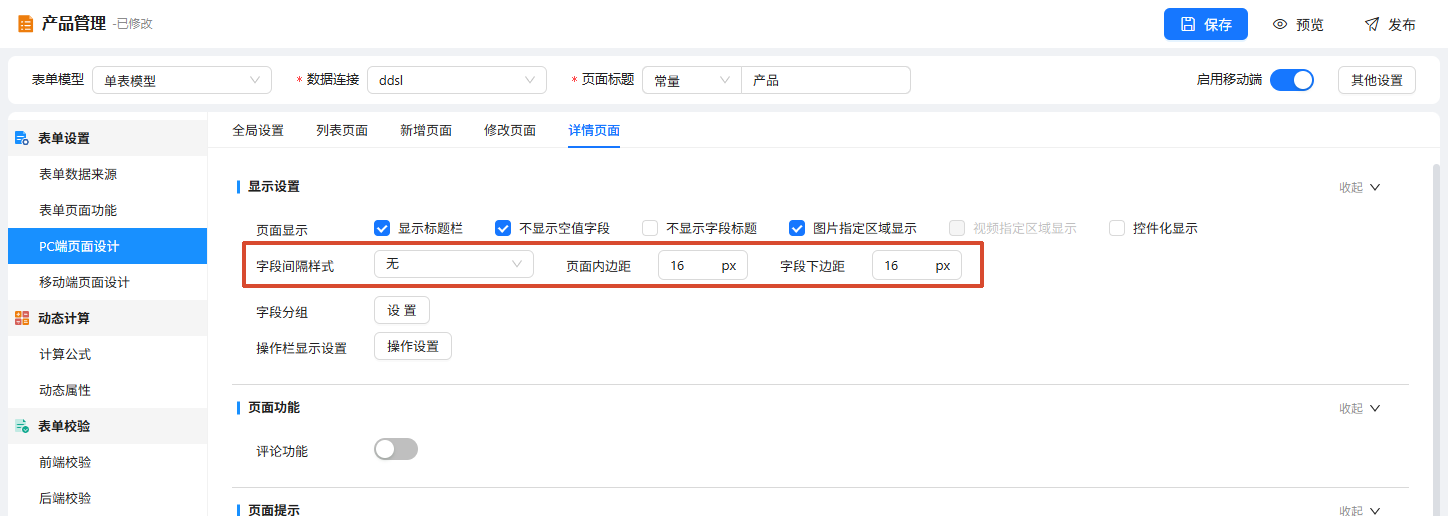
Task: Collapse the 页面功能 section
Action: pyautogui.click(x=1360, y=408)
